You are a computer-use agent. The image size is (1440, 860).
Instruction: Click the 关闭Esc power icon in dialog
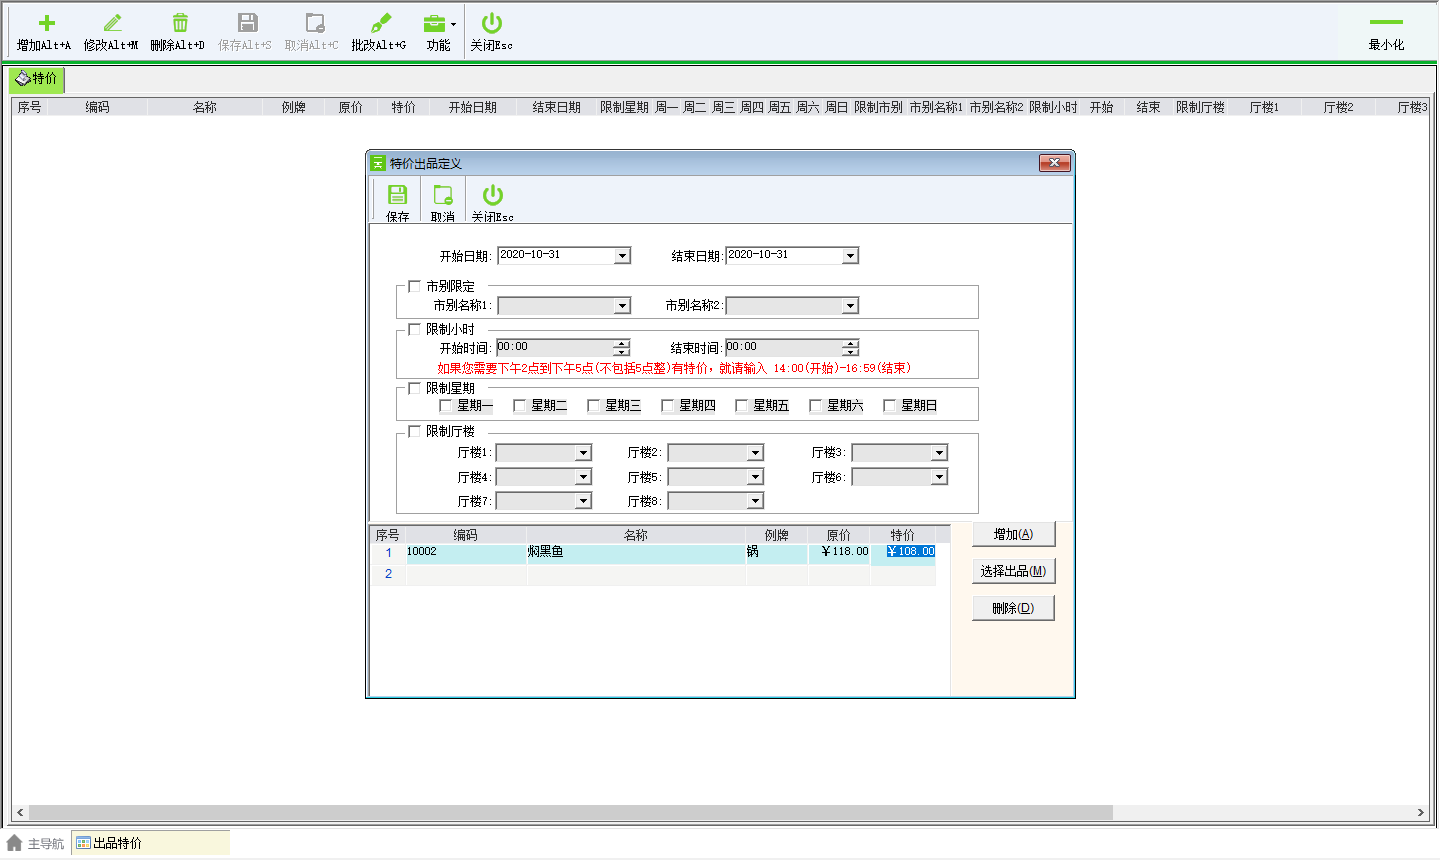tap(493, 195)
